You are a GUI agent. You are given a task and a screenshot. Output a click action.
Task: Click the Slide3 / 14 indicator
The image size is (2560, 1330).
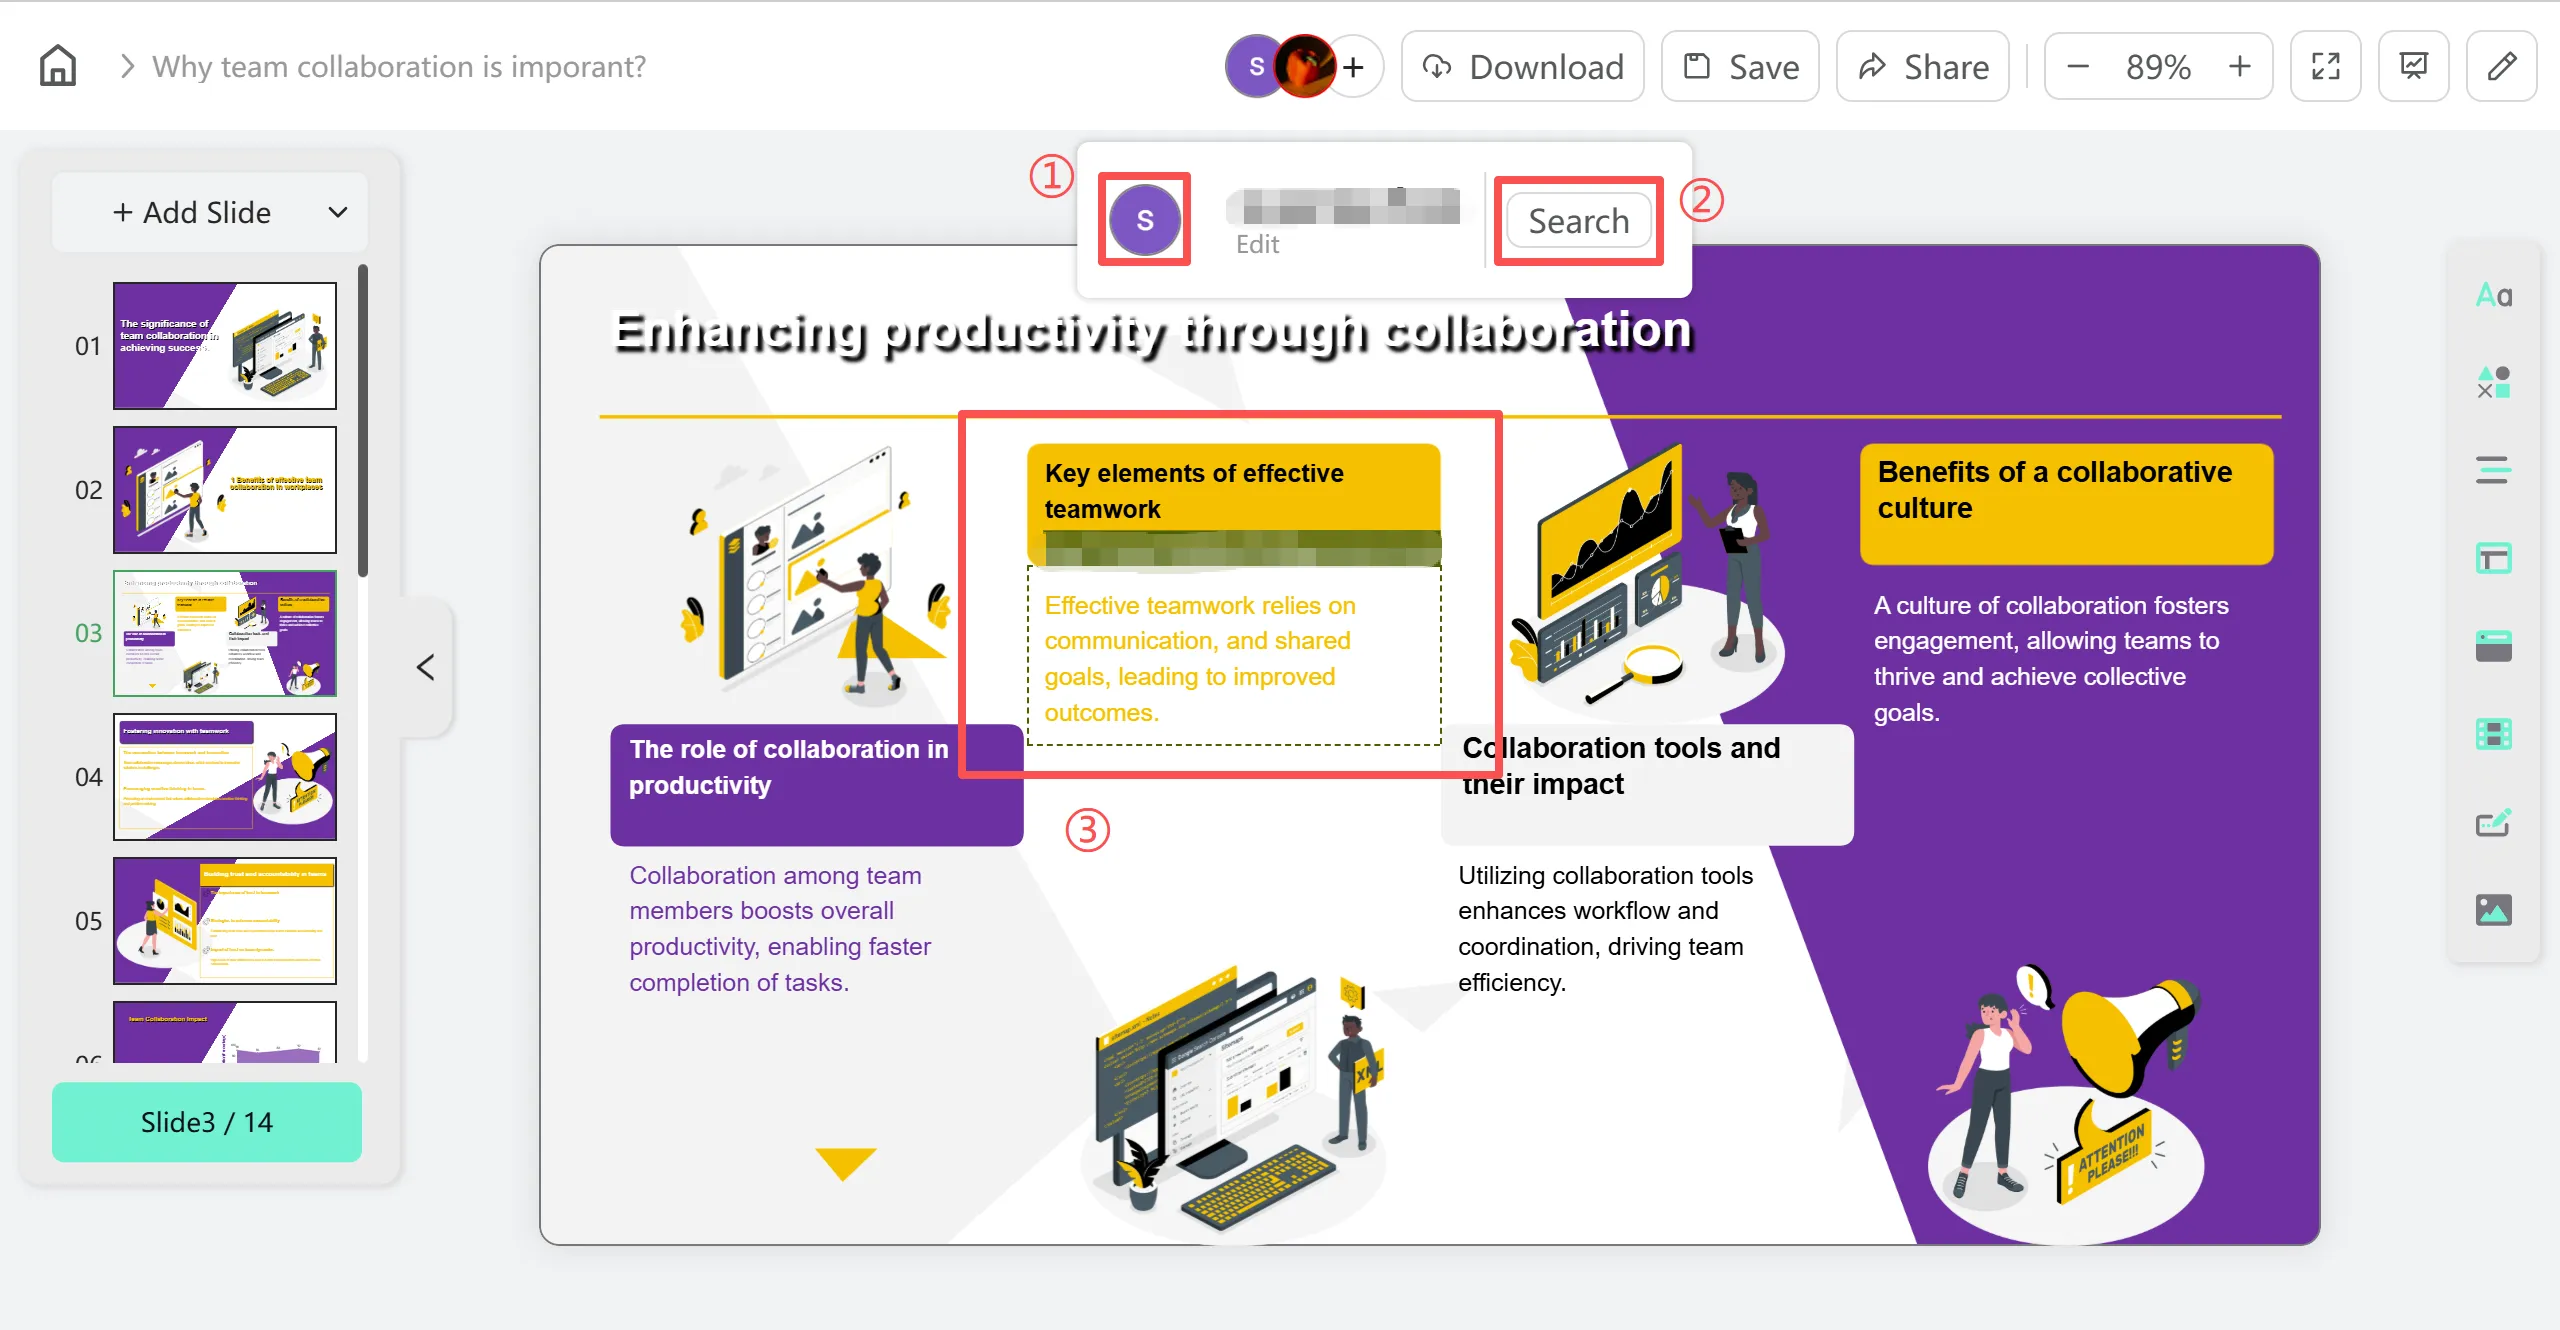click(x=206, y=1122)
